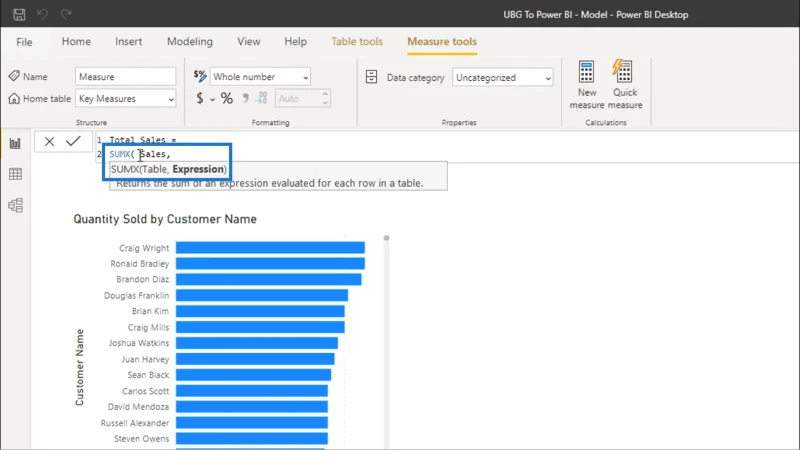800x450 pixels.
Task: Click the Craig Mills label
Action: [x=148, y=327]
